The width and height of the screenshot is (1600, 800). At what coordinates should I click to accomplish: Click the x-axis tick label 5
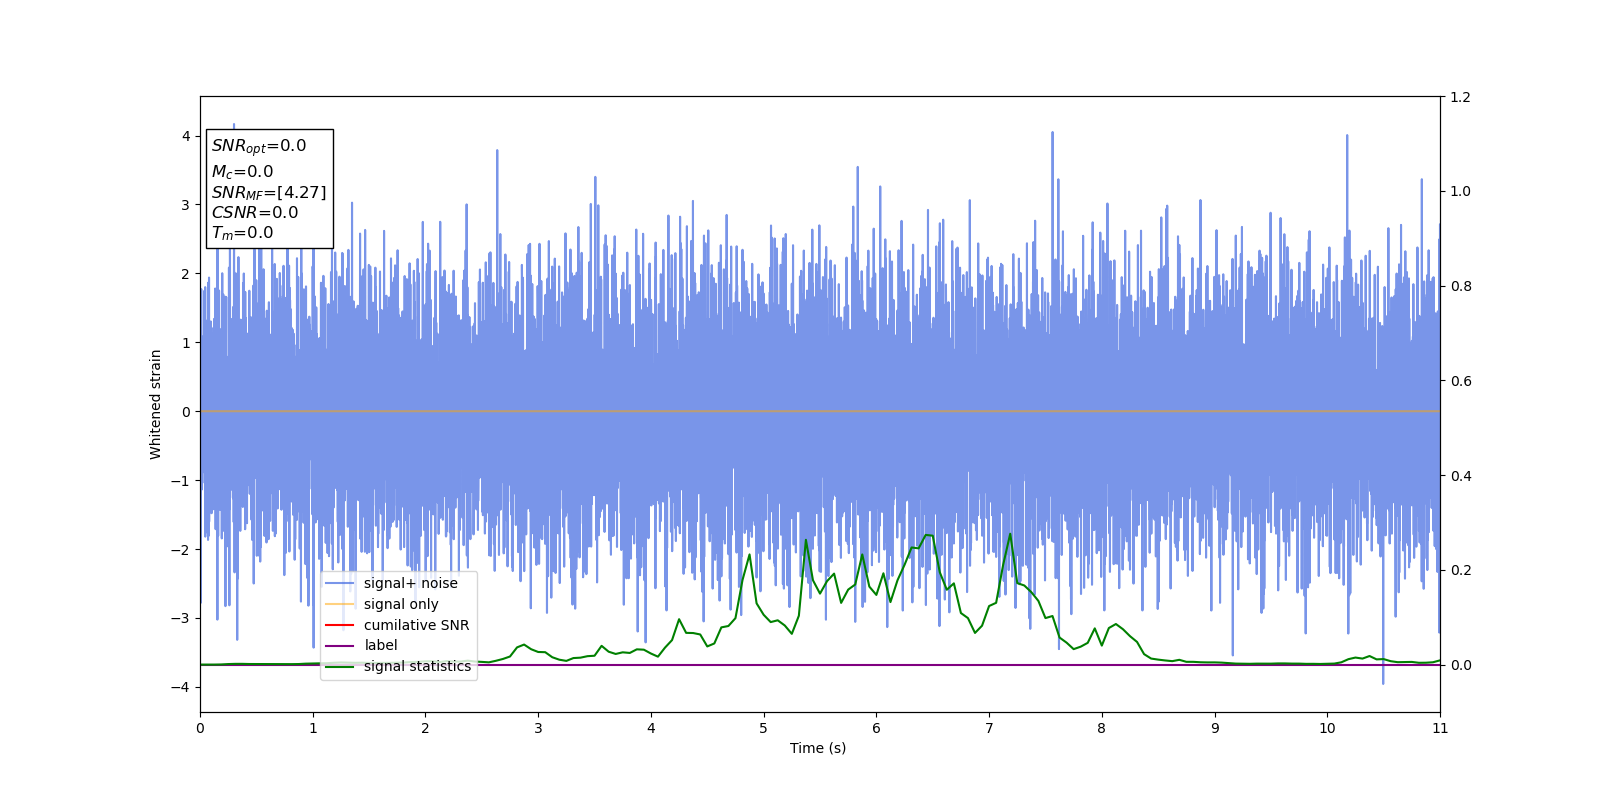coord(763,728)
